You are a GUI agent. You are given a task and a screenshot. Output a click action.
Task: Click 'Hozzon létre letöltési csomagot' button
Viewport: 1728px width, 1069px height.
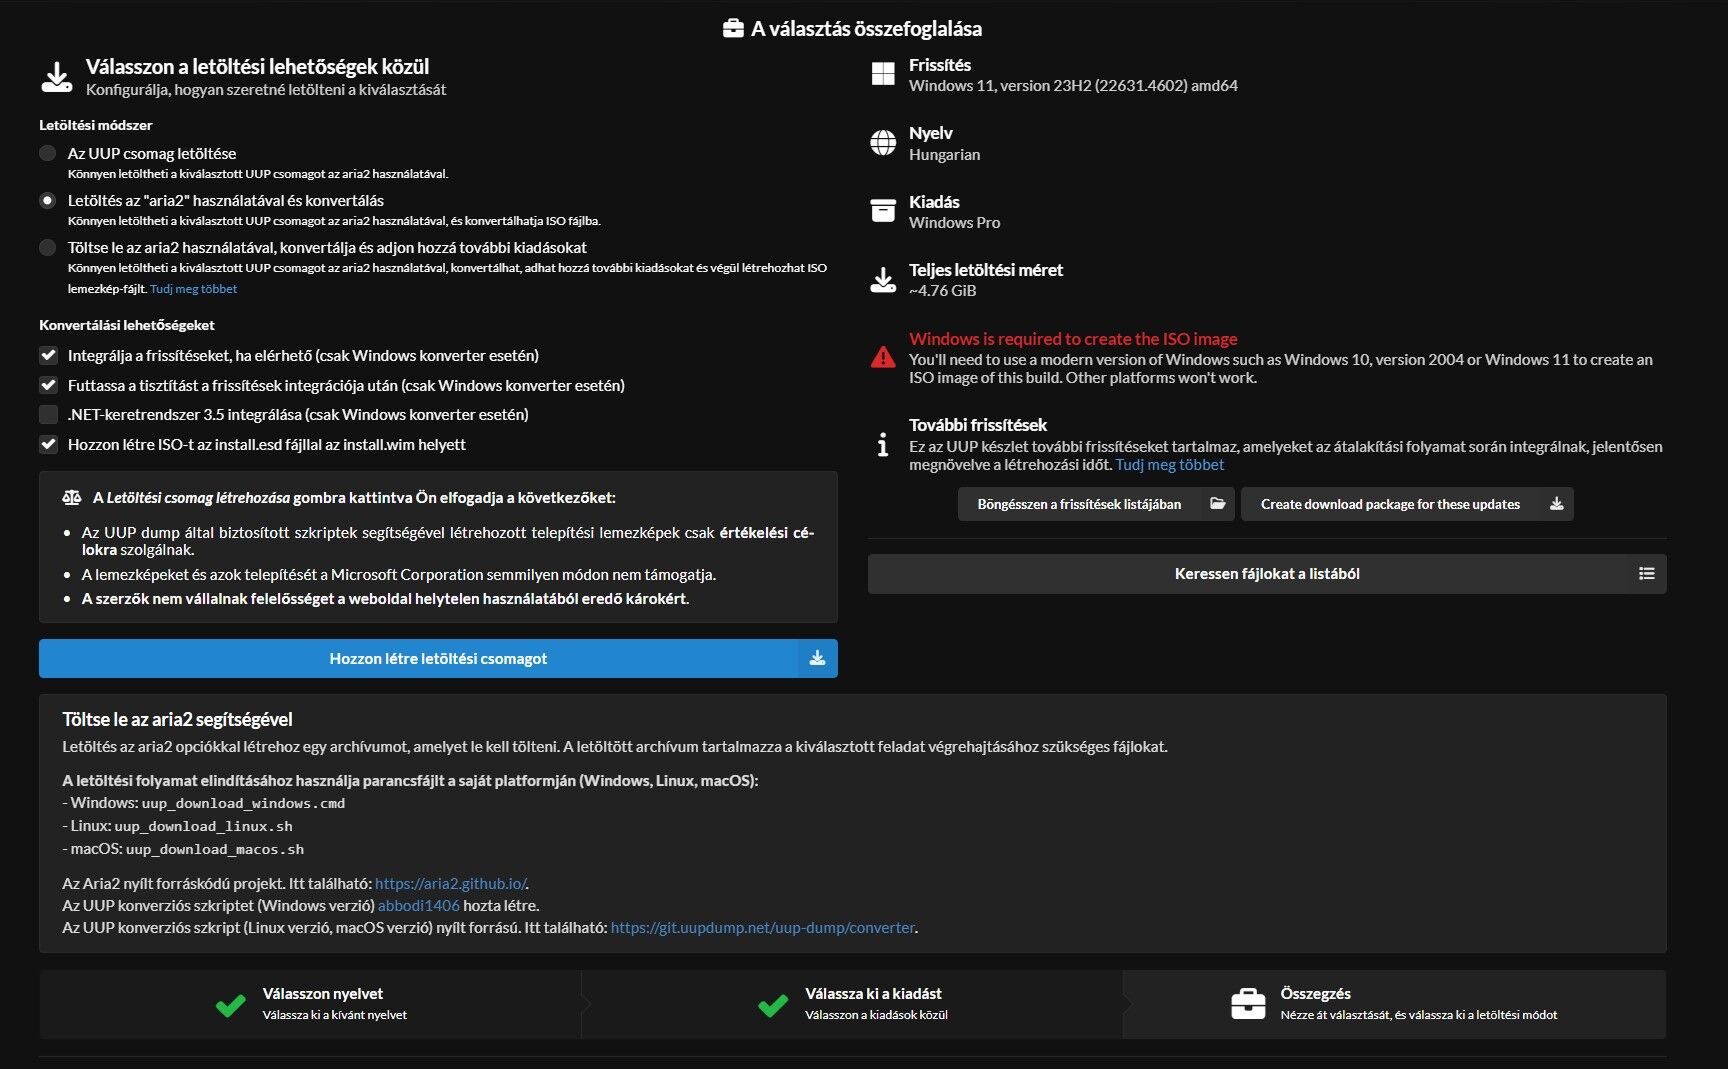pyautogui.click(x=438, y=658)
